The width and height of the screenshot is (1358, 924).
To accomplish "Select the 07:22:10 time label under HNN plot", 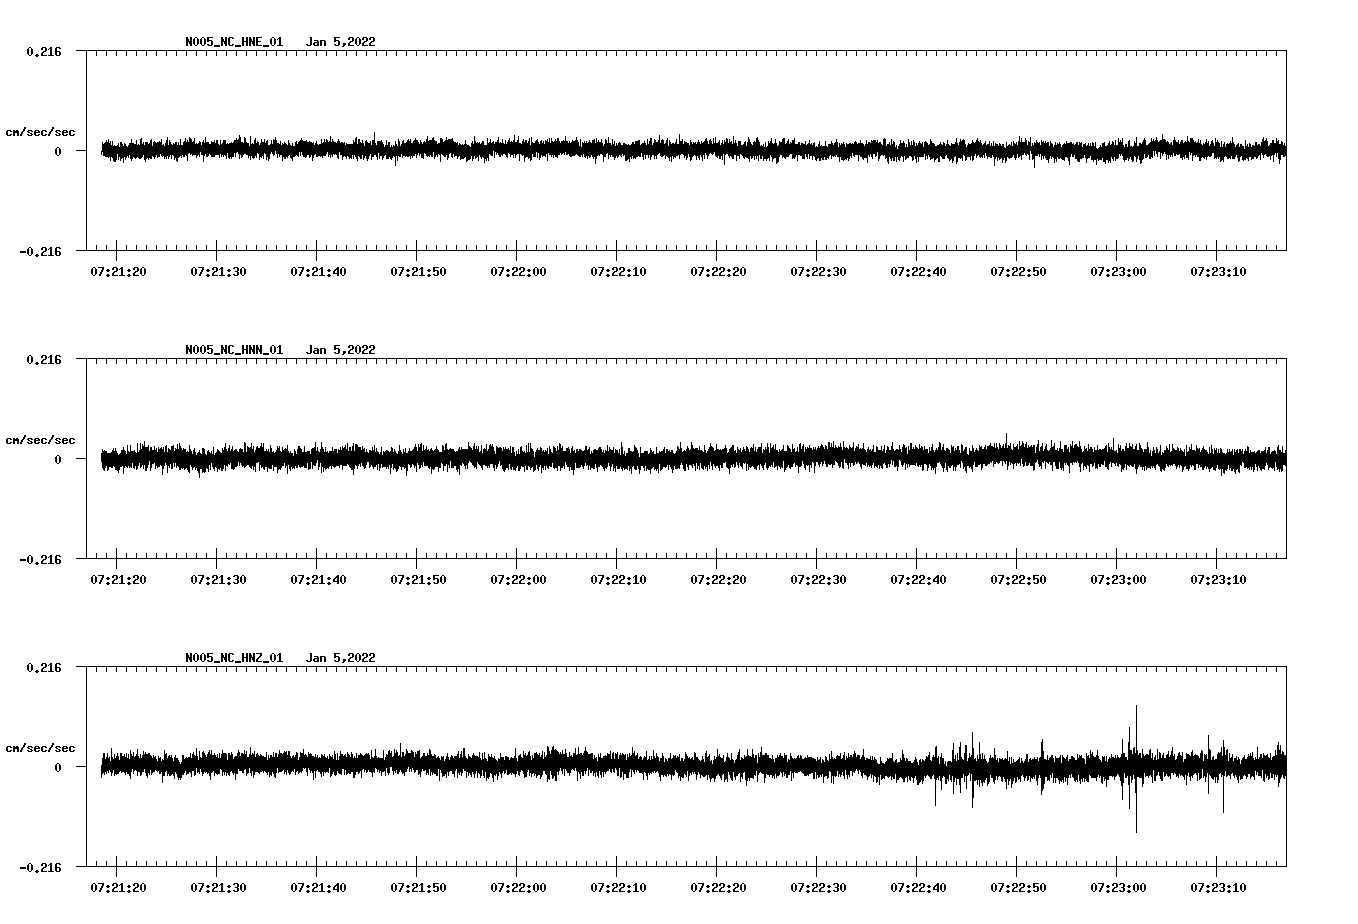I will (618, 580).
